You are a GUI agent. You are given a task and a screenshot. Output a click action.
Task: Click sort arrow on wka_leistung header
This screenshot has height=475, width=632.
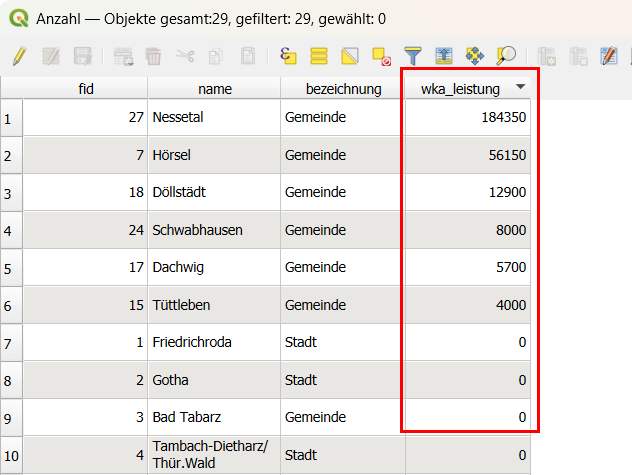[520, 86]
